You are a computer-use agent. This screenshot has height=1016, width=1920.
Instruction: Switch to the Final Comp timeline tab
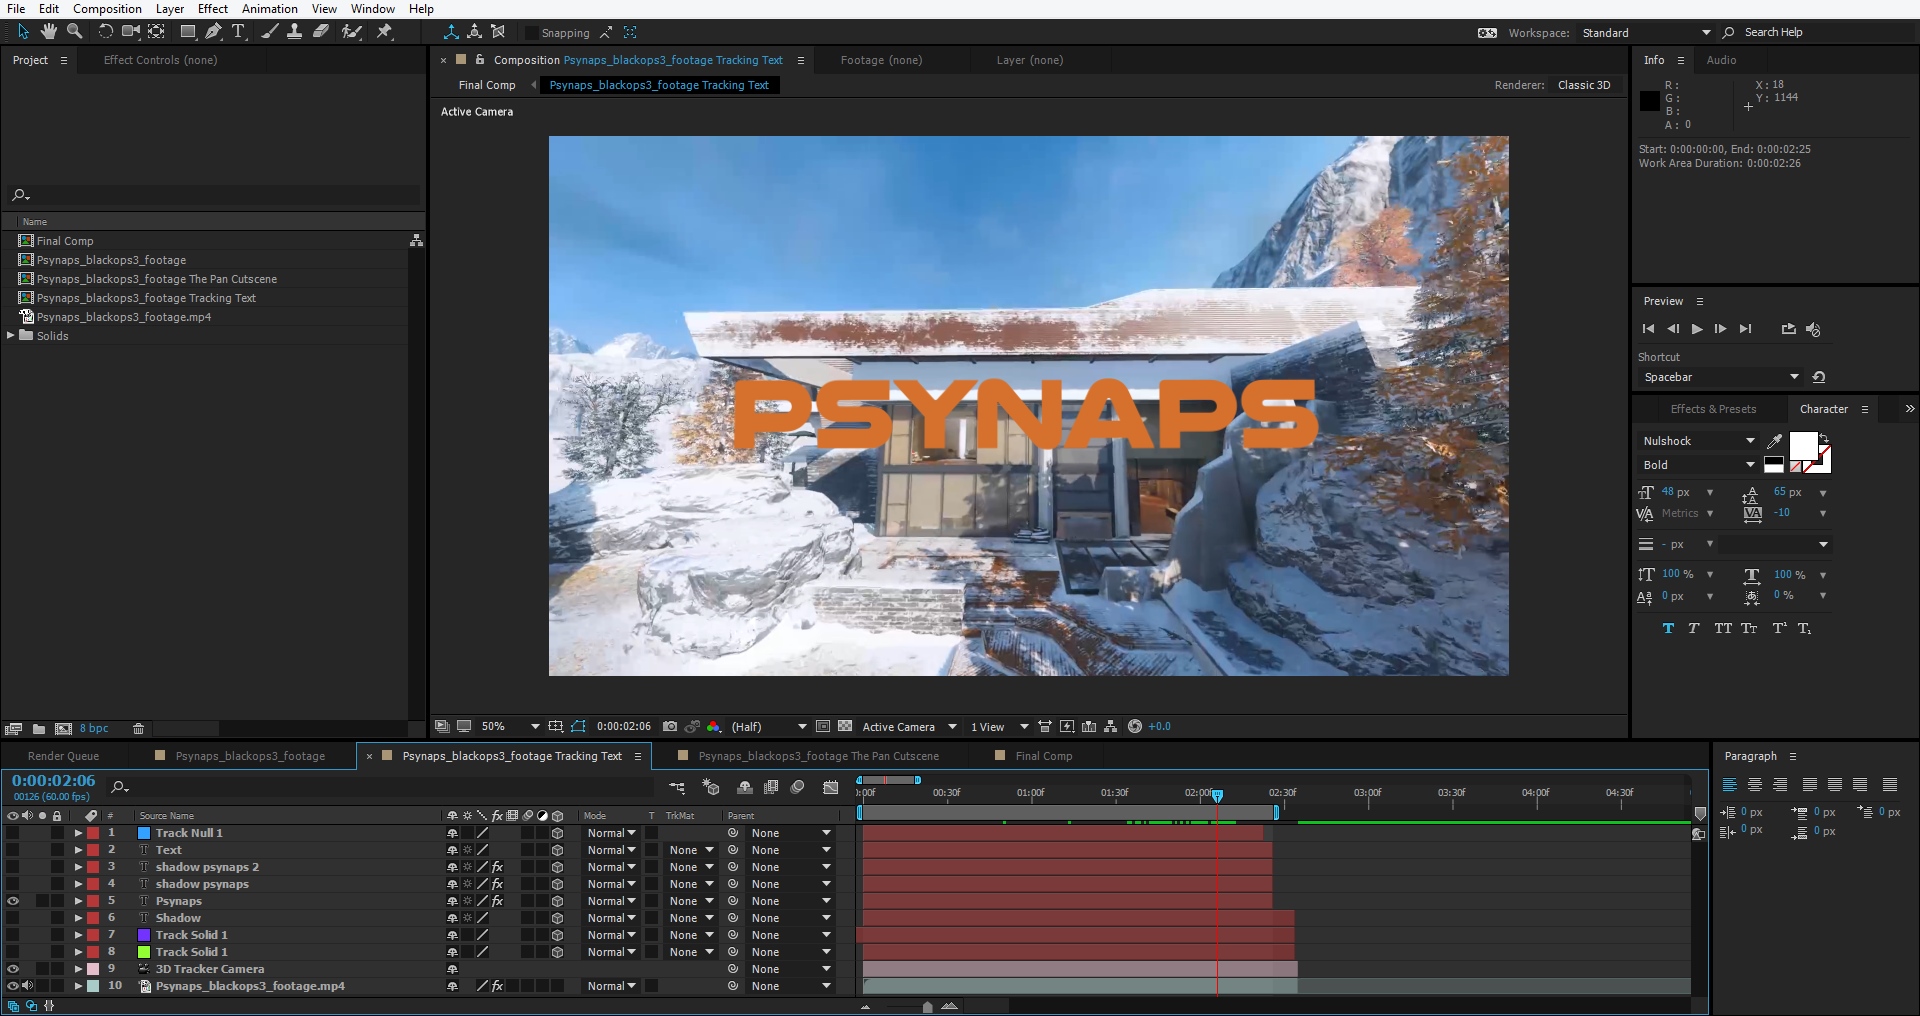(1043, 756)
